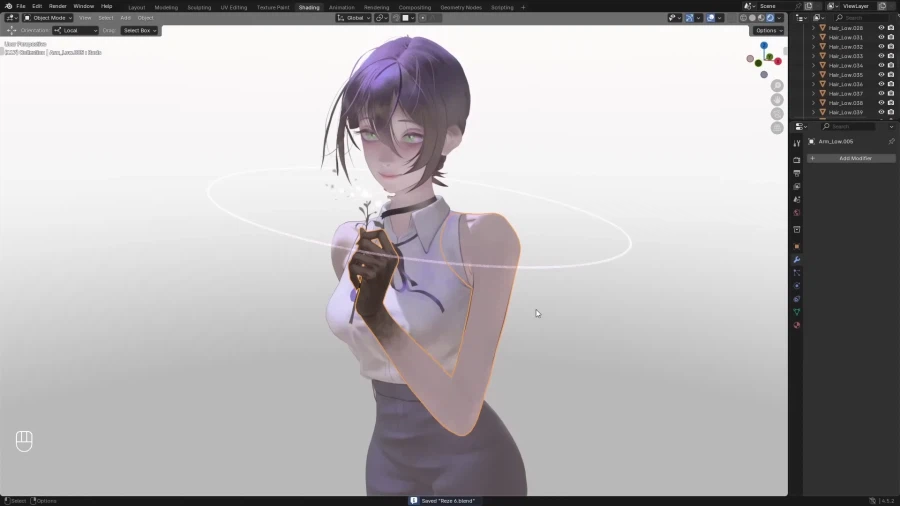Open the Modifiers wrench properties tab
This screenshot has height=506, width=900.
point(797,260)
